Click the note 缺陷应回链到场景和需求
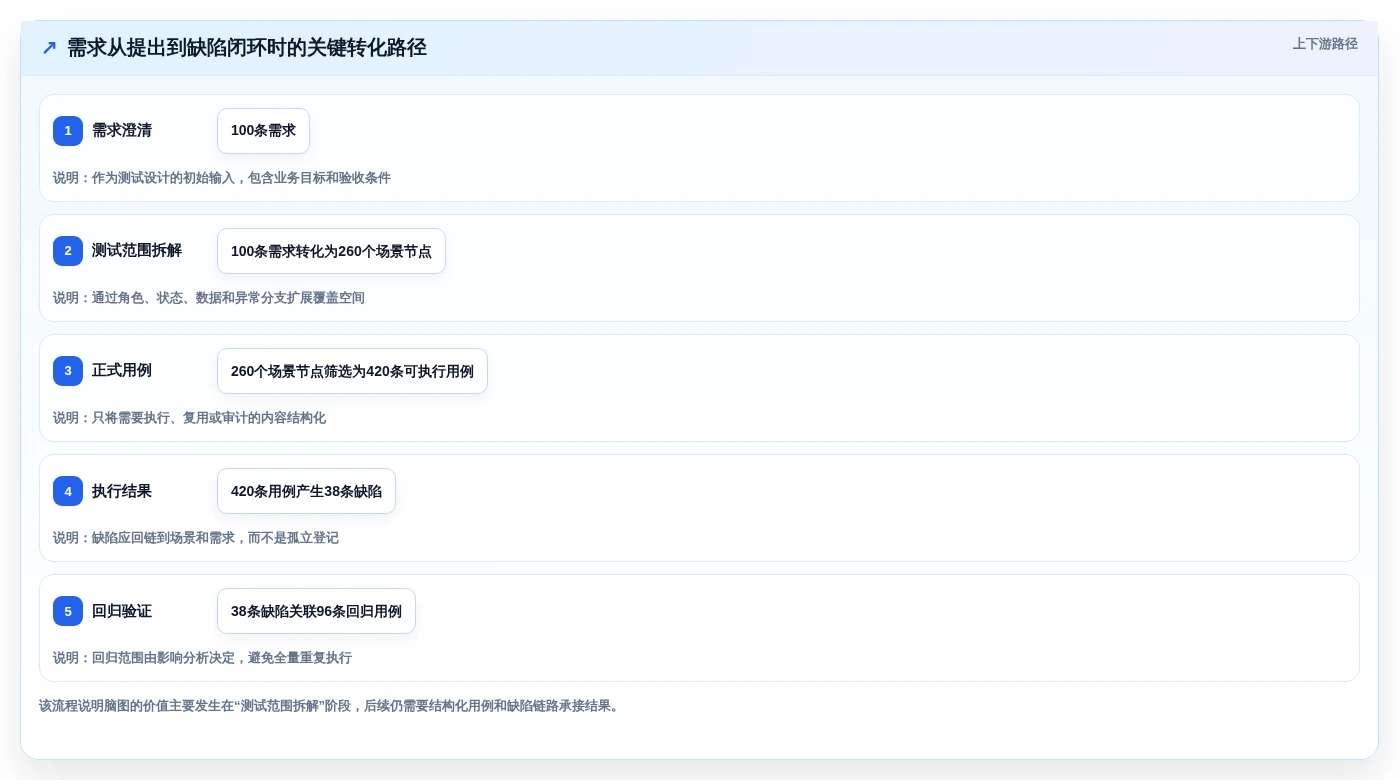The width and height of the screenshot is (1399, 780). (x=163, y=538)
